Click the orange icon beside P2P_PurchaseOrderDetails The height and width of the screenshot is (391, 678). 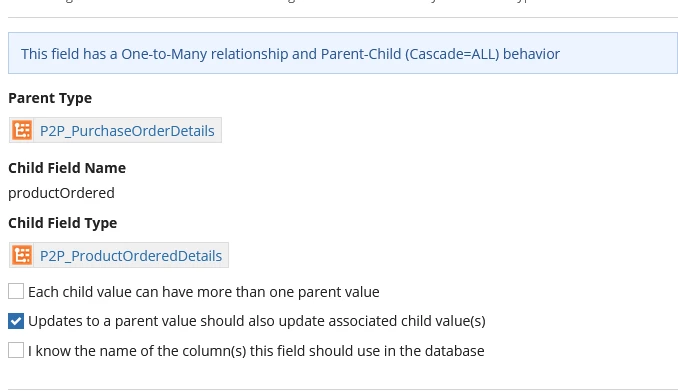(x=22, y=130)
